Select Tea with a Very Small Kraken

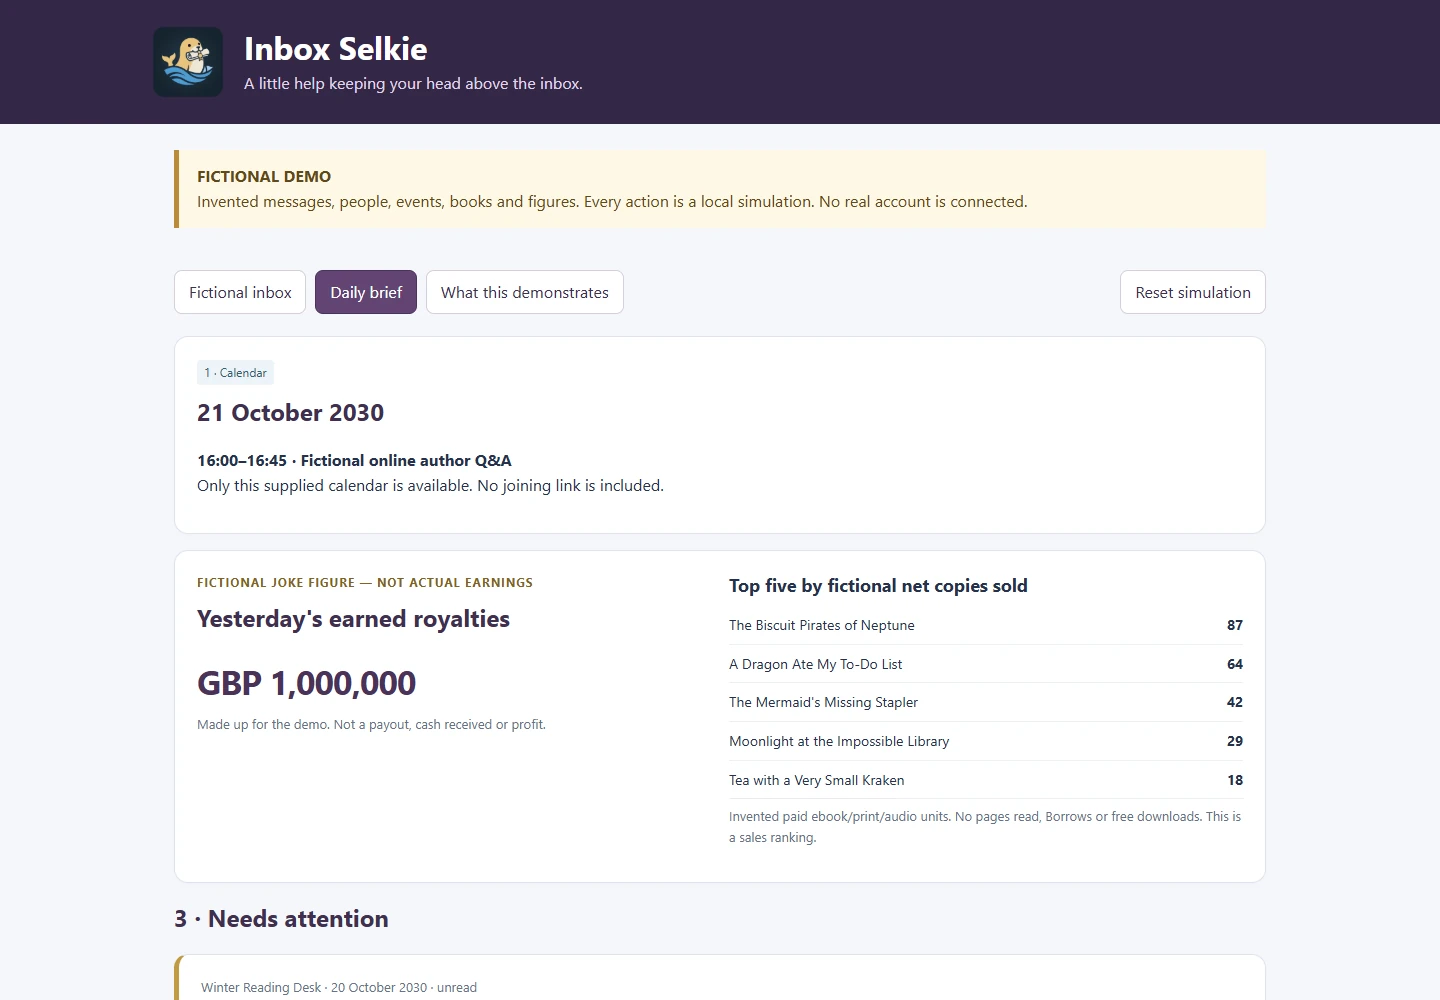817,780
